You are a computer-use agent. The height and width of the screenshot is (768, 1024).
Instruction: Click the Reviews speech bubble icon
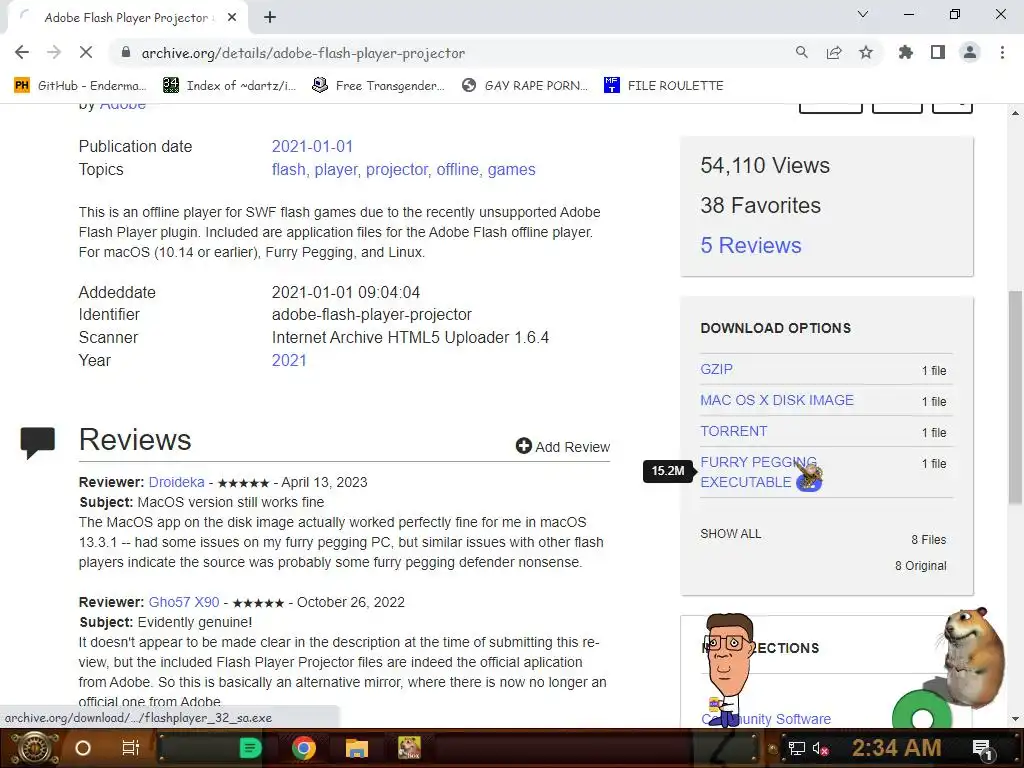37,442
